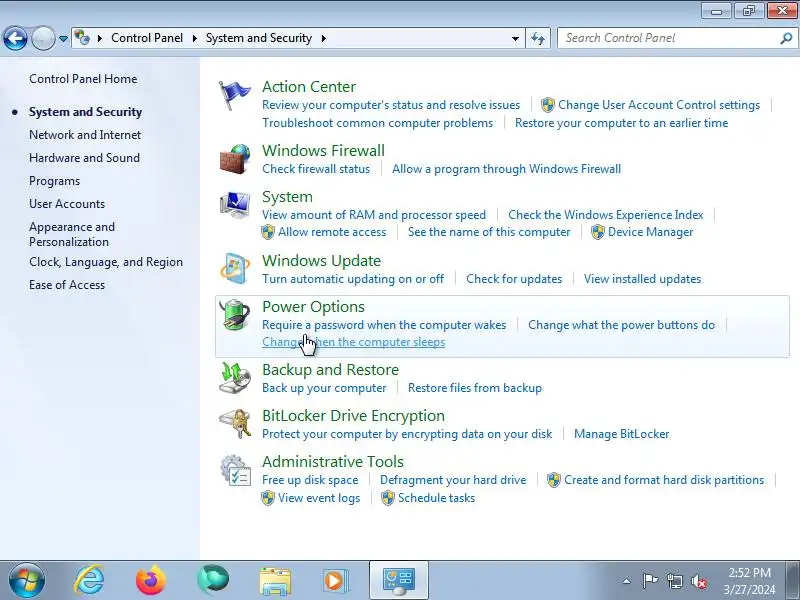Open the Administrative Tools gear icon
The width and height of the screenshot is (800, 600).
[235, 470]
